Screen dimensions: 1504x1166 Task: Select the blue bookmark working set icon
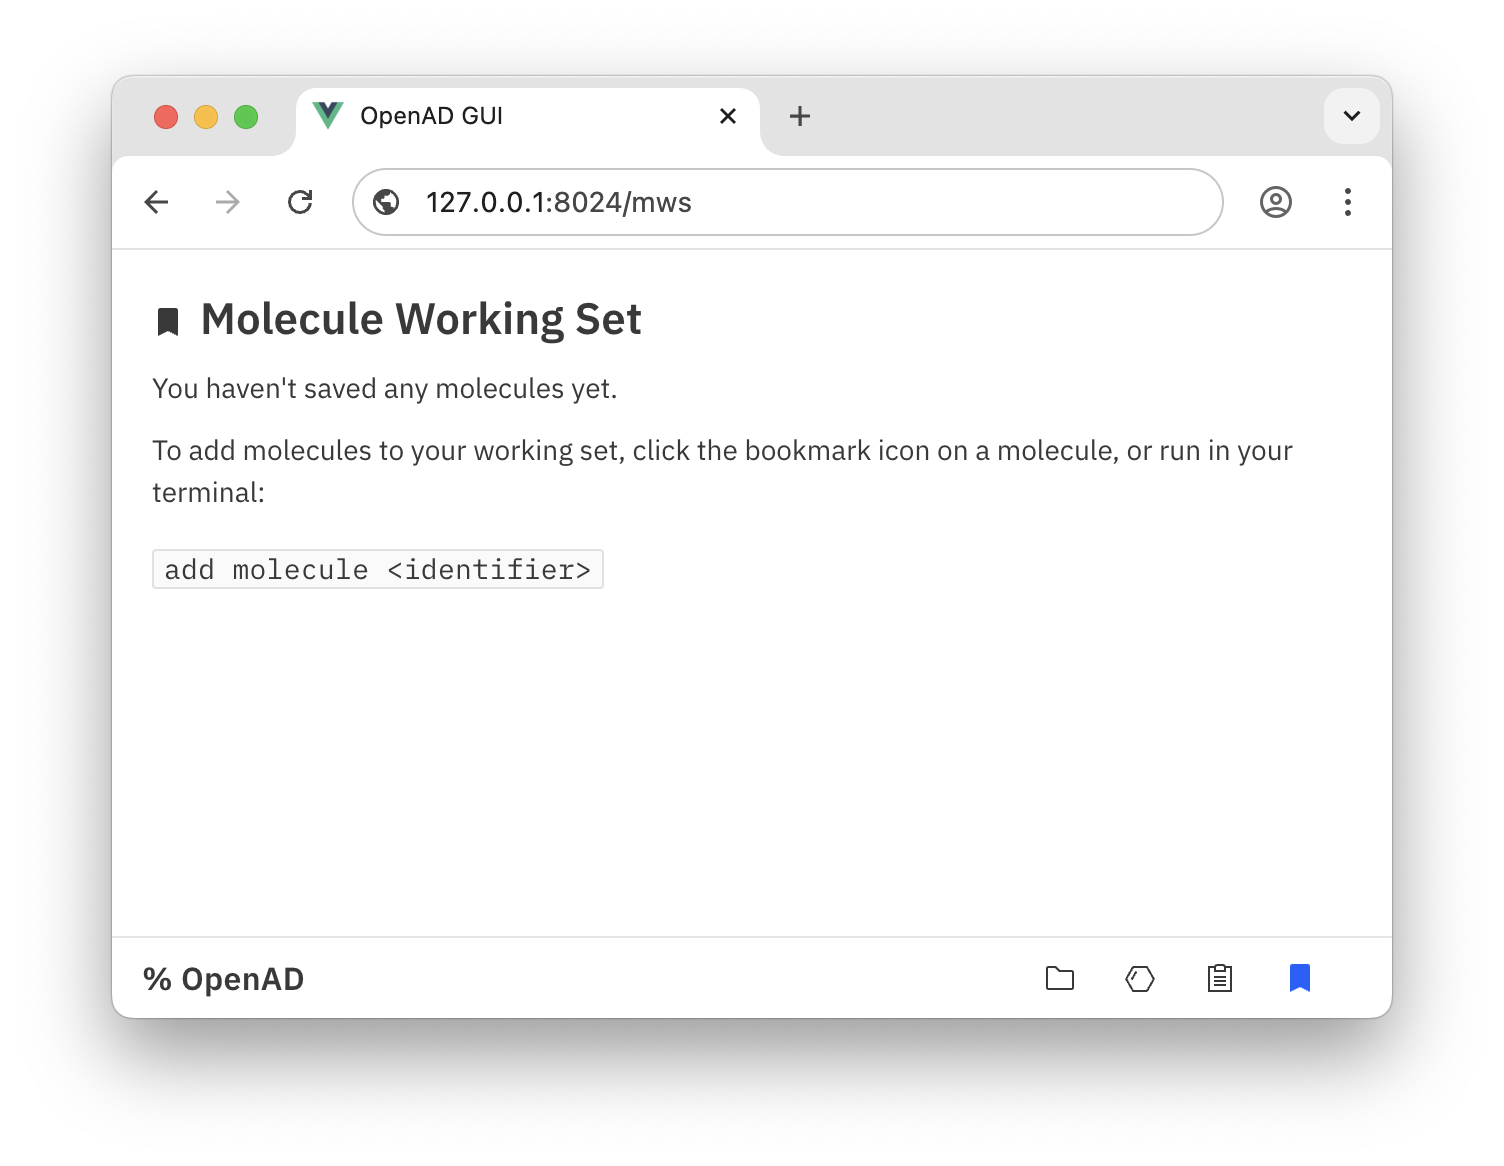1300,979
